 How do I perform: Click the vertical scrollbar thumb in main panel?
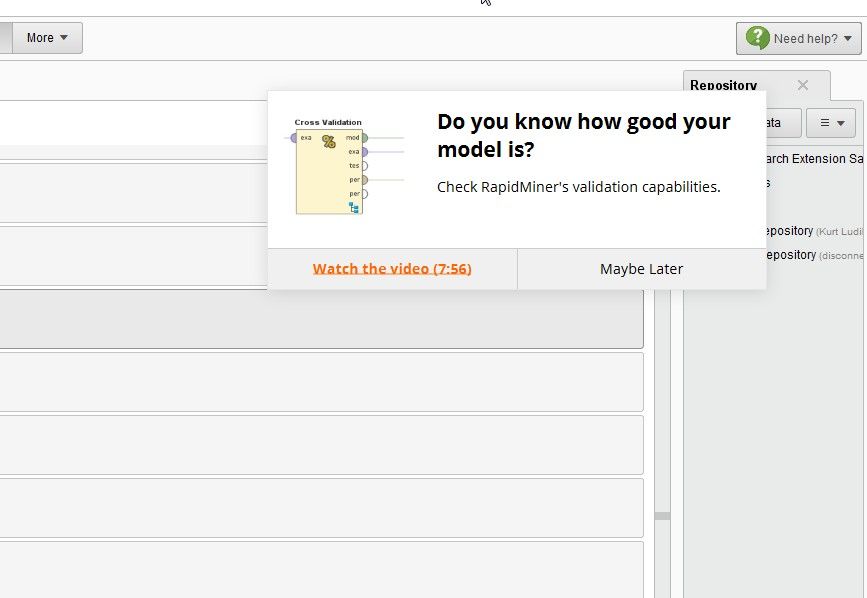pyautogui.click(x=662, y=516)
